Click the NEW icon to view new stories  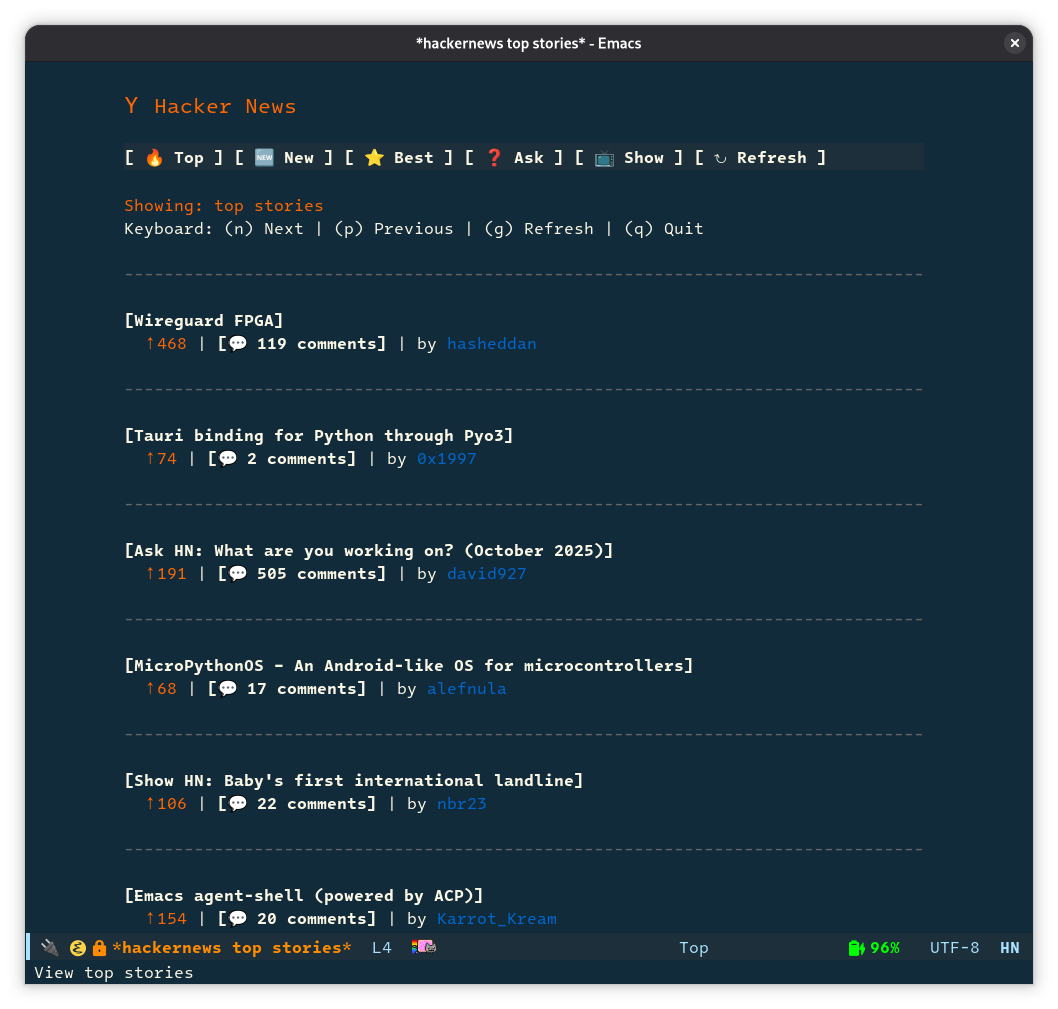(x=264, y=157)
